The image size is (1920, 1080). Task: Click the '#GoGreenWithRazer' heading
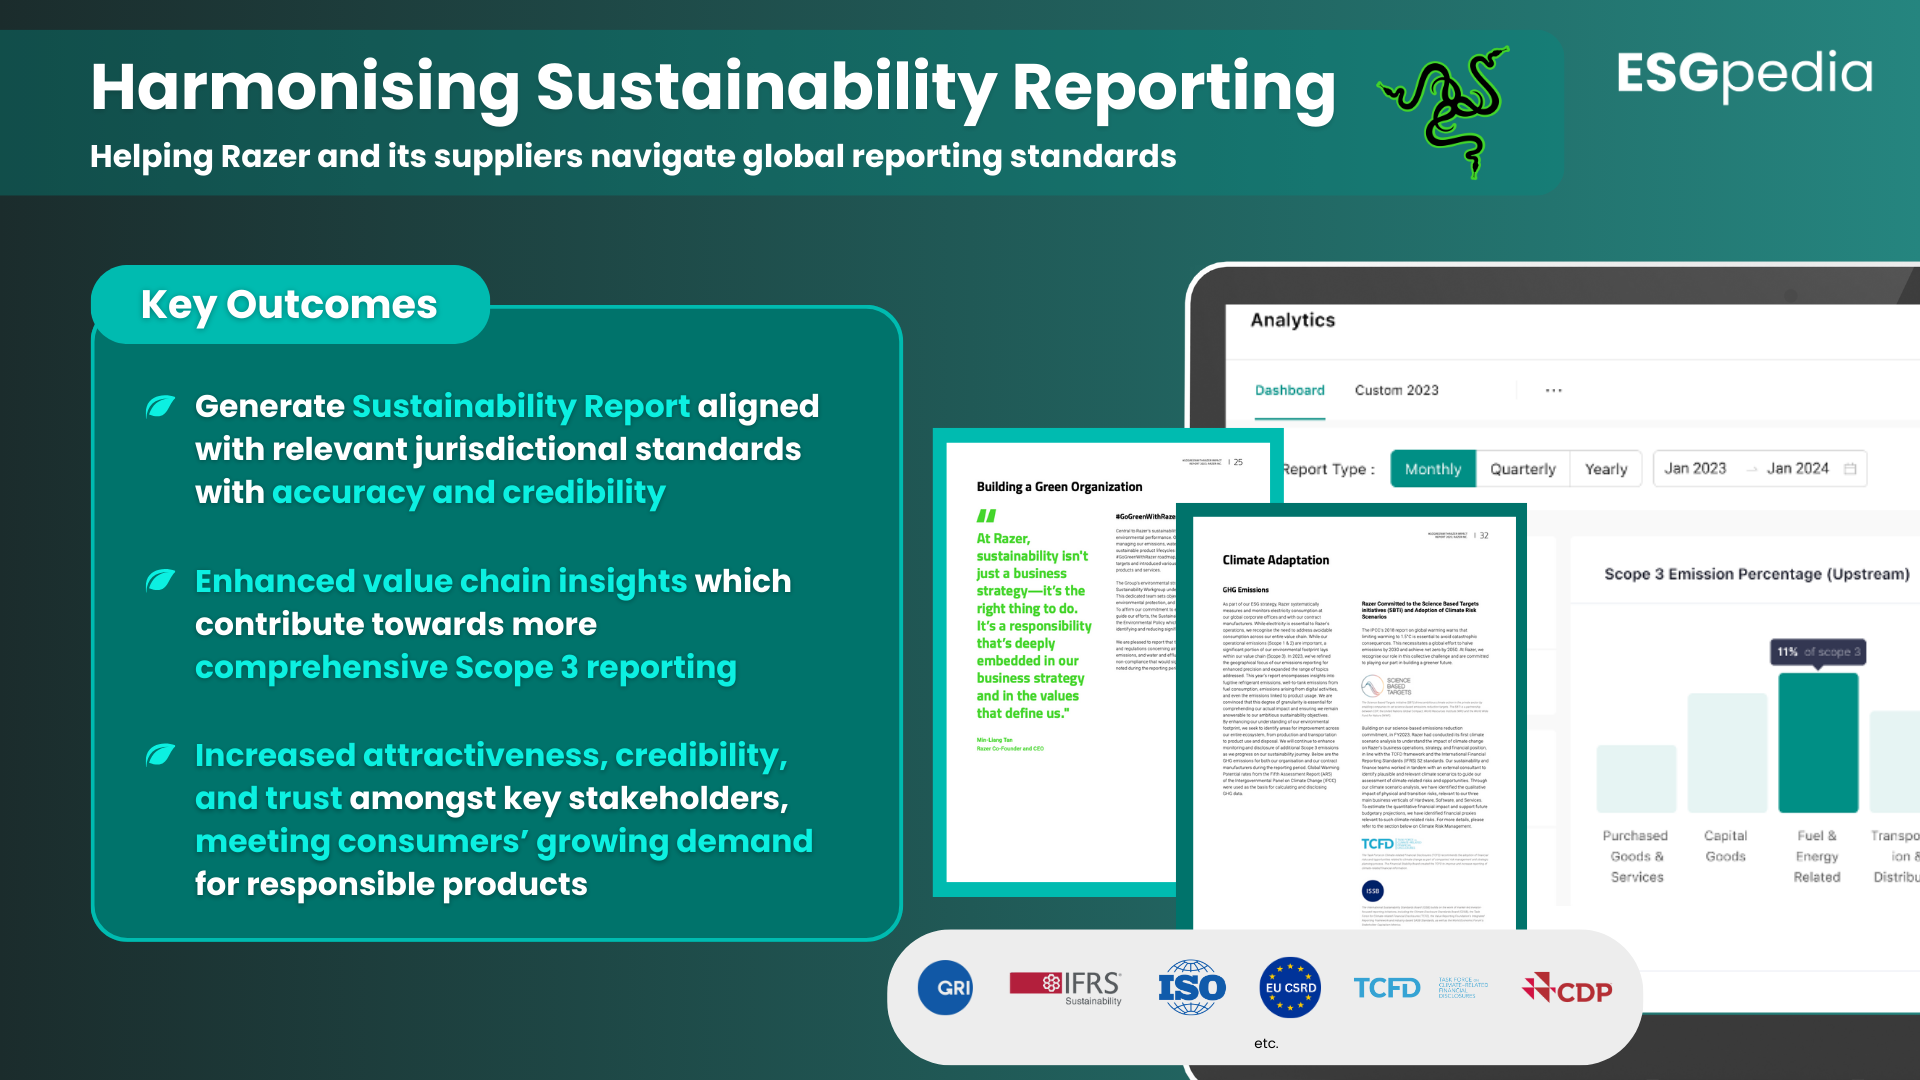point(1145,517)
